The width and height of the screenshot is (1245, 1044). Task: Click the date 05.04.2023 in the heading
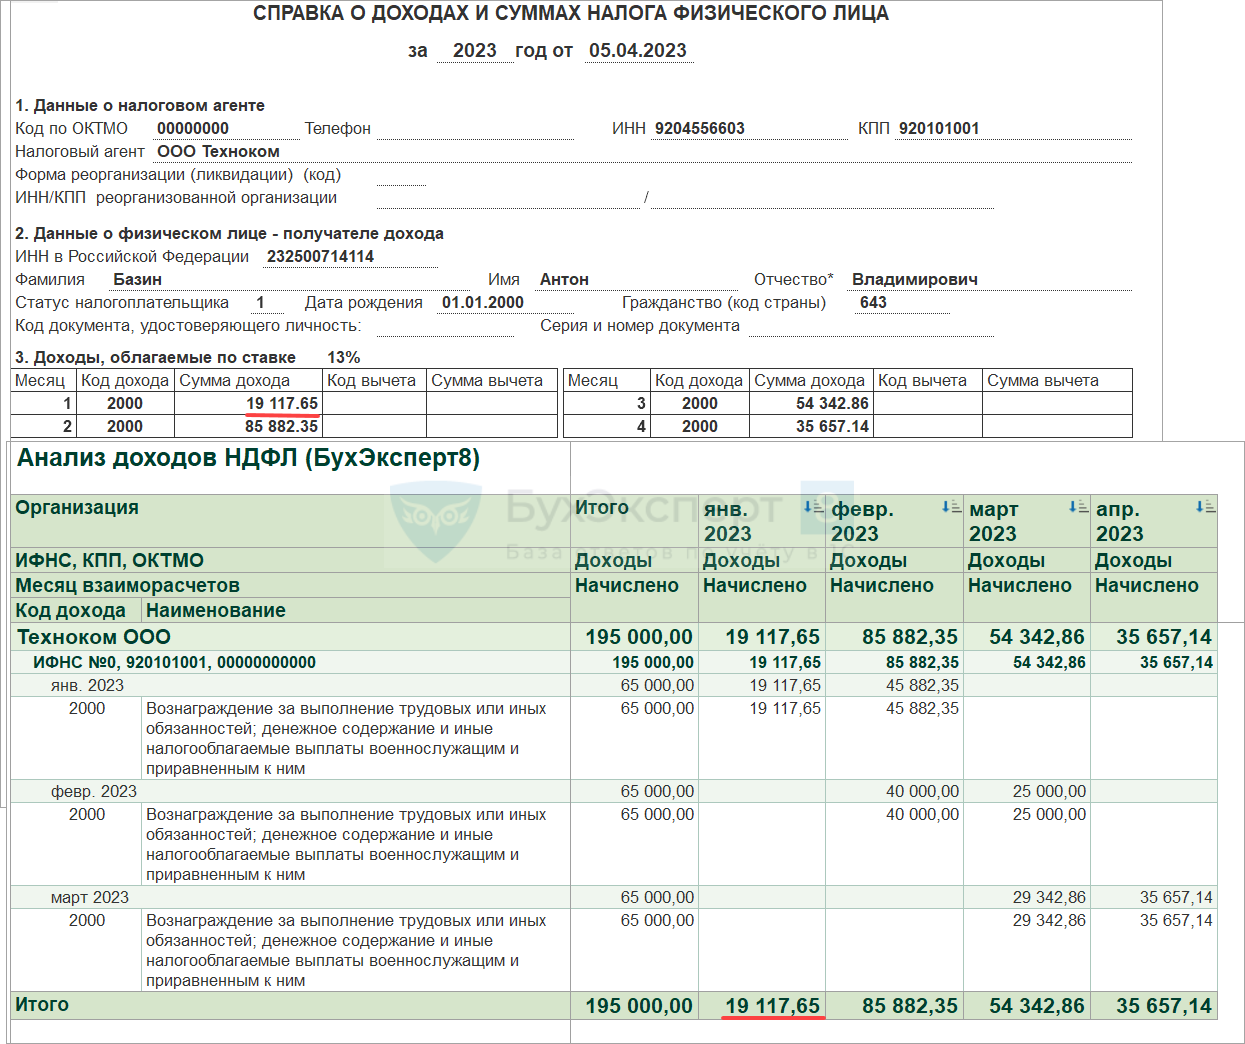(x=638, y=50)
